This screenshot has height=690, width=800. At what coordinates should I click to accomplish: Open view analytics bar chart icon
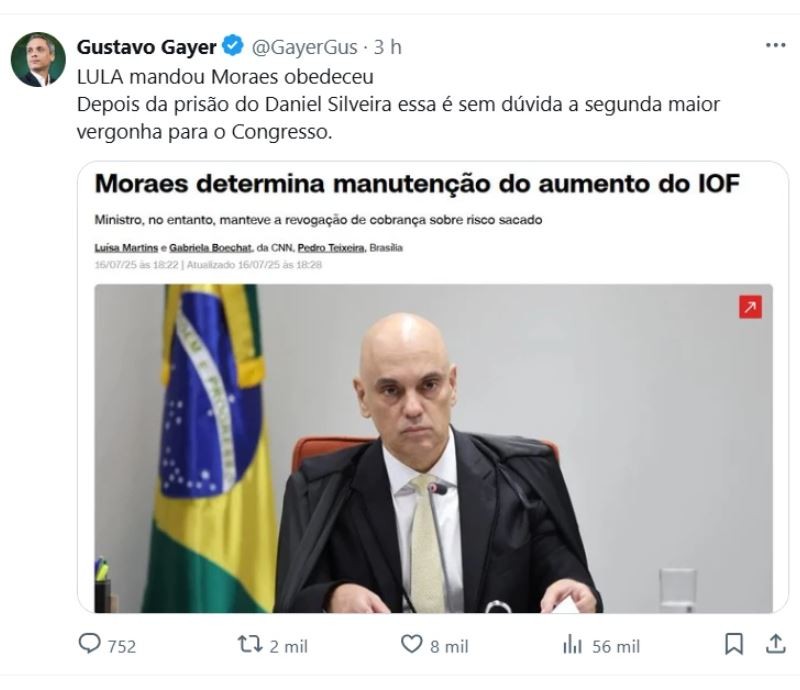572,645
